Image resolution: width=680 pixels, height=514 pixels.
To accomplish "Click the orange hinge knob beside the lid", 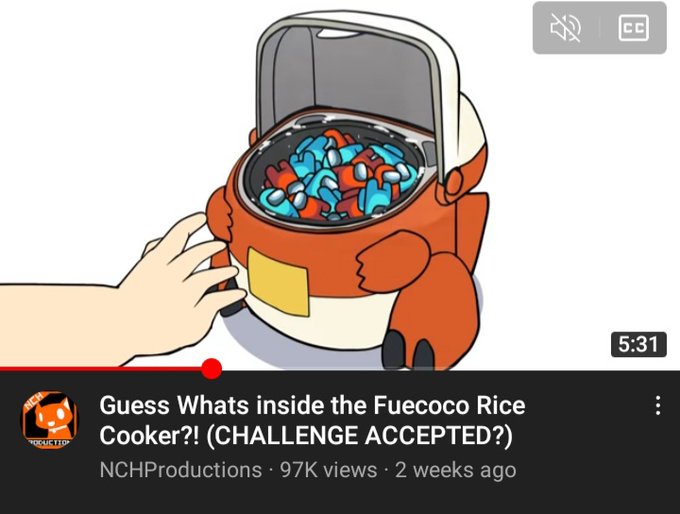I will [454, 182].
